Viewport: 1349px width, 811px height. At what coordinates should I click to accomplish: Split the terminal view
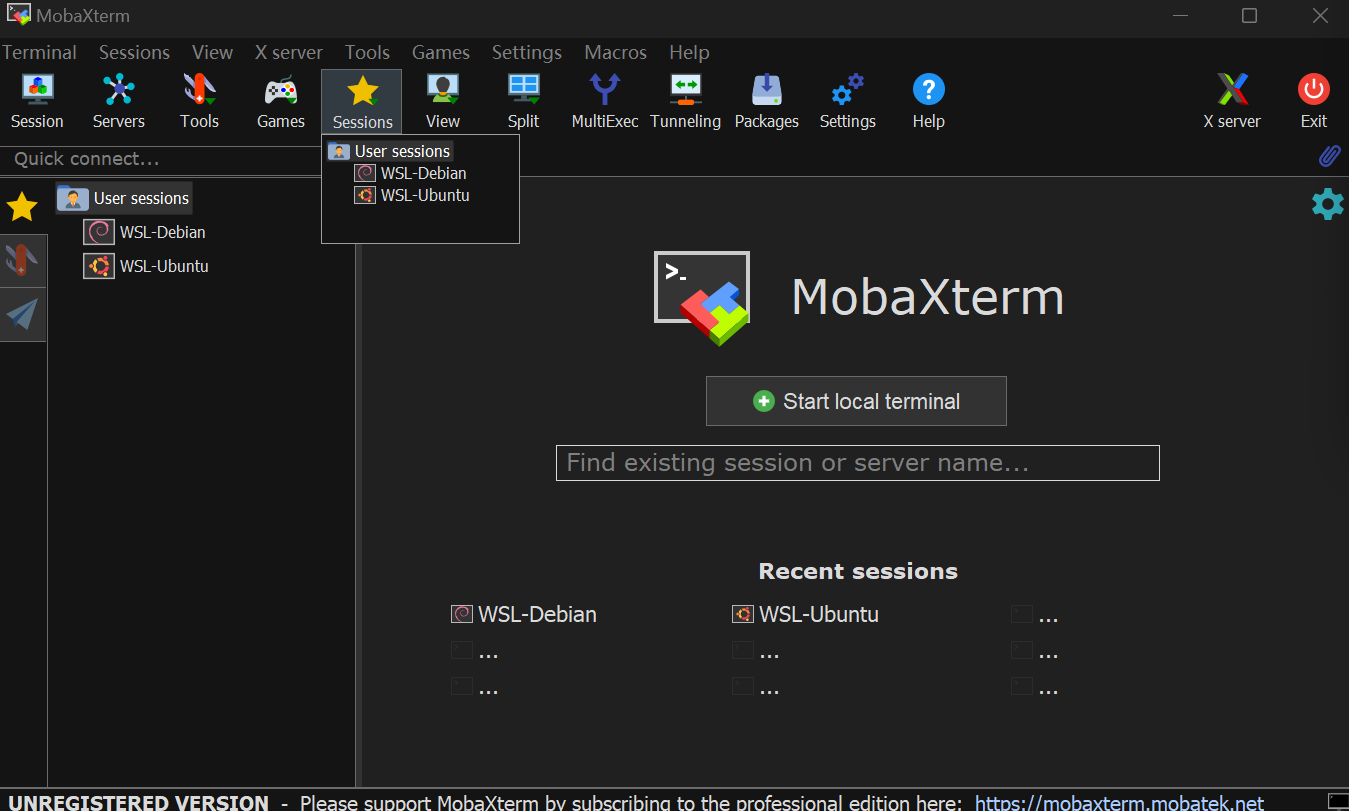coord(523,100)
